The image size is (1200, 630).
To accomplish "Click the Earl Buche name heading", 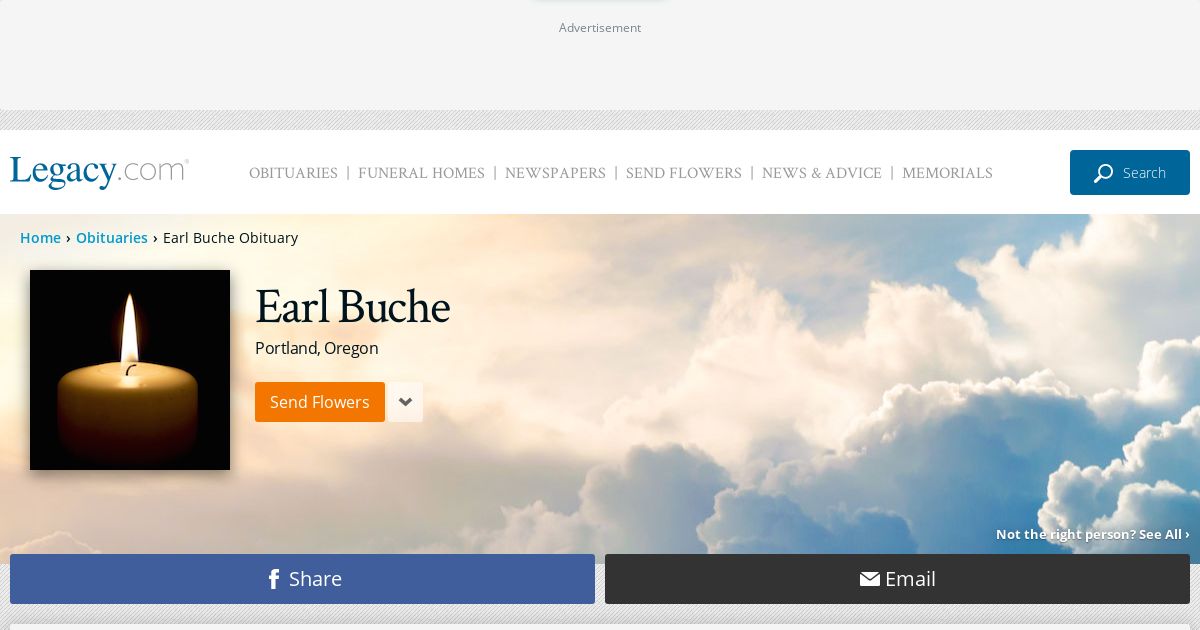I will pyautogui.click(x=352, y=307).
